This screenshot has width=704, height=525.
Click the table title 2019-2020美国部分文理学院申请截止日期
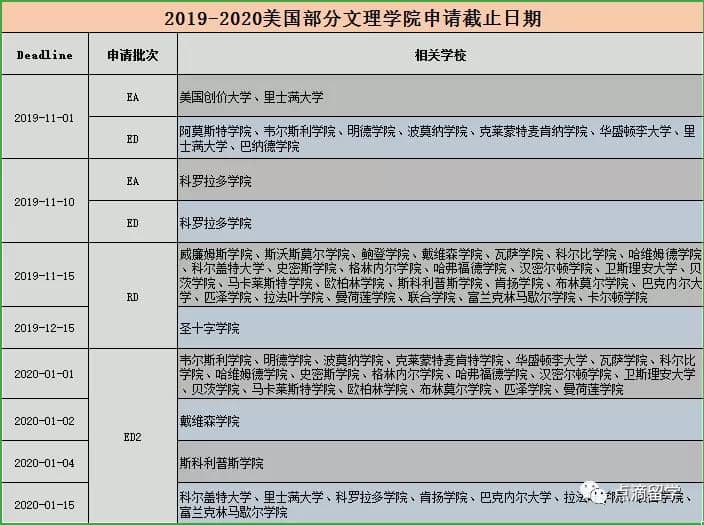click(352, 17)
